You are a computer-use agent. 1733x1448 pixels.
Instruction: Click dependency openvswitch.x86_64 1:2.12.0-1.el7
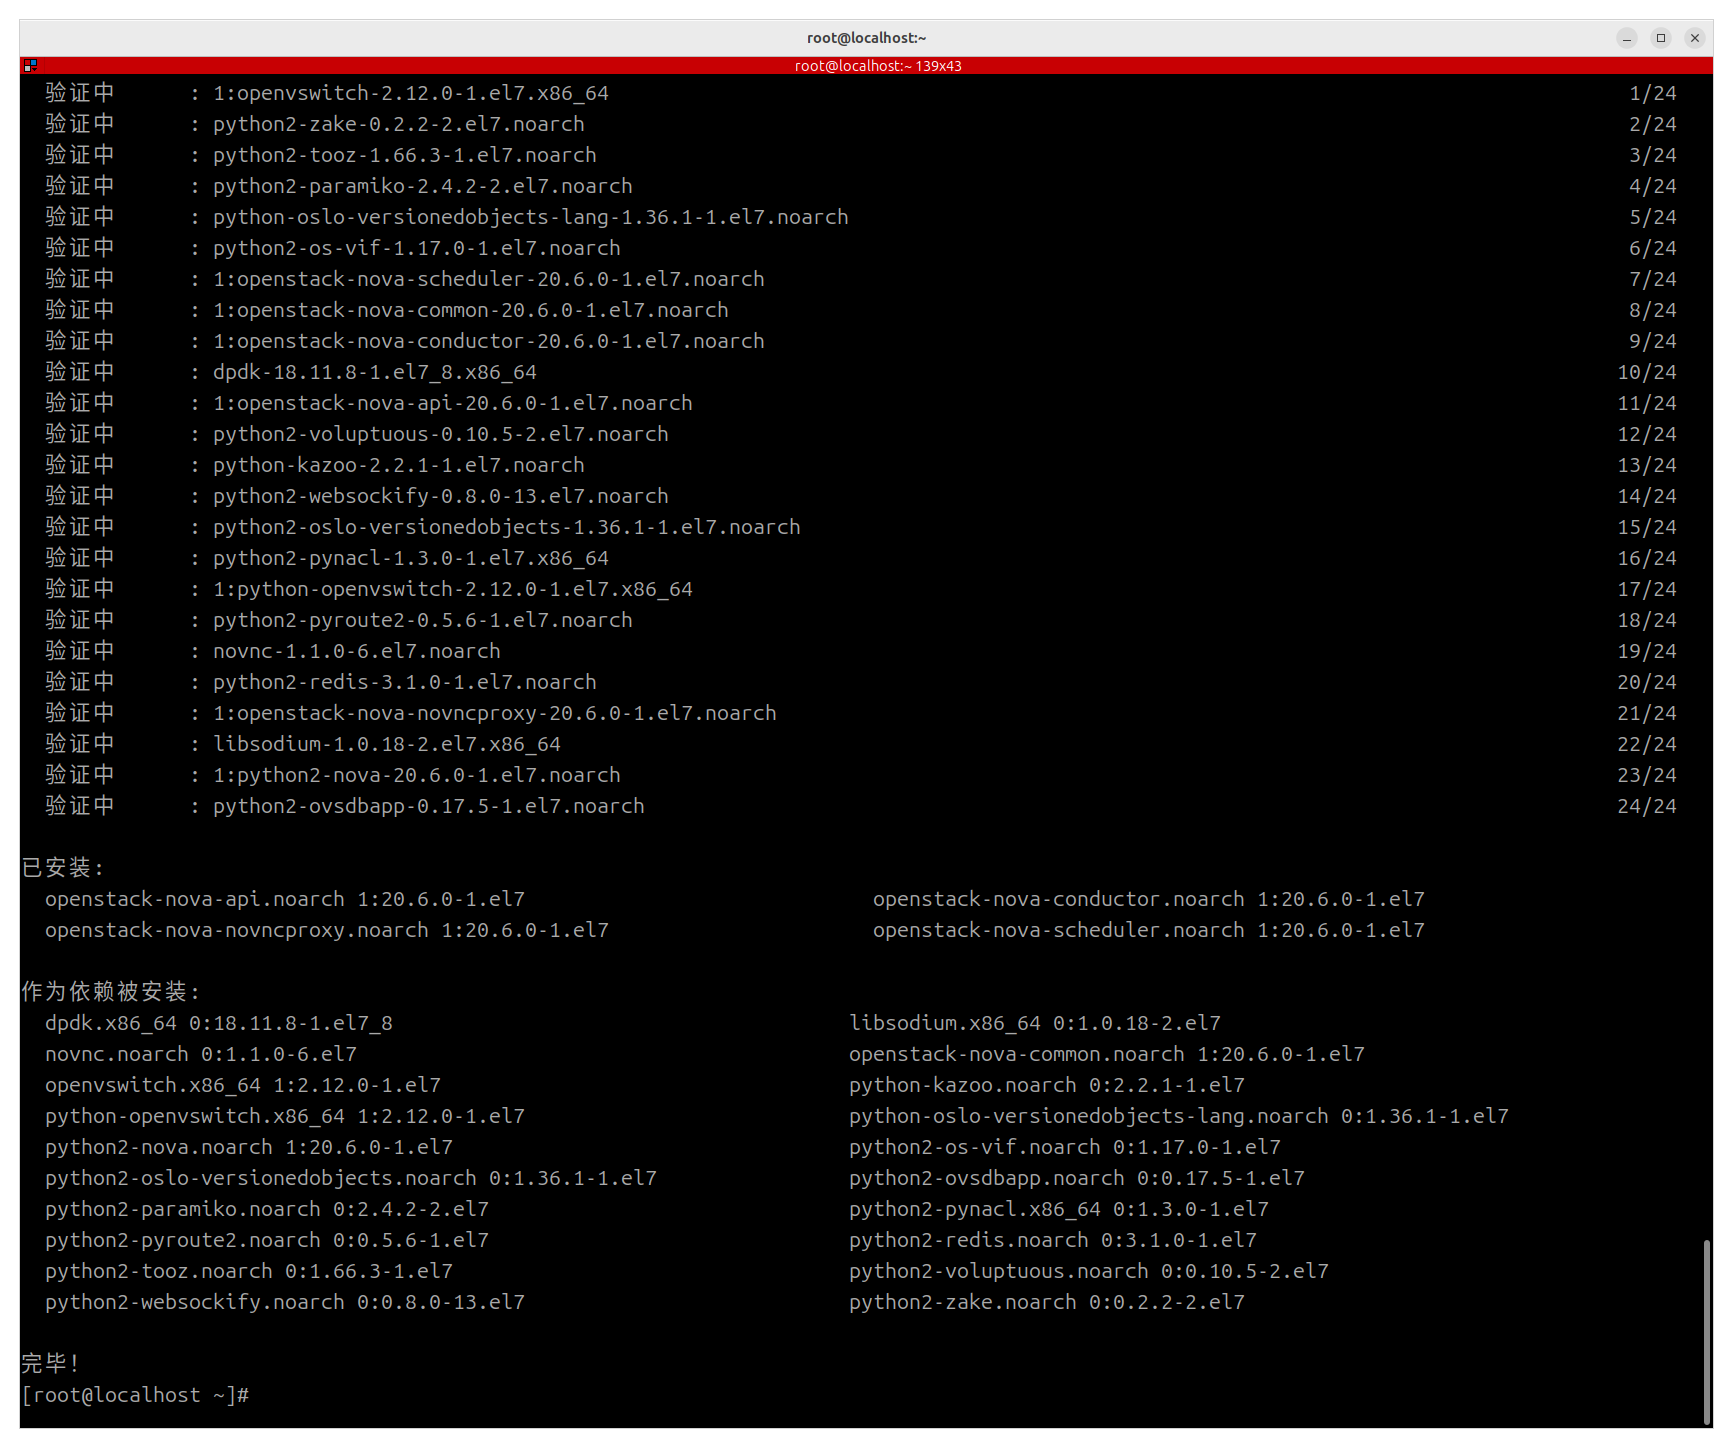coord(243,1085)
